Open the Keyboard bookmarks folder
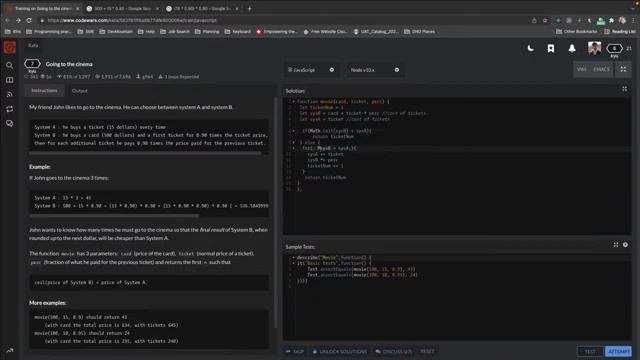The width and height of the screenshot is (640, 360). (x=238, y=31)
